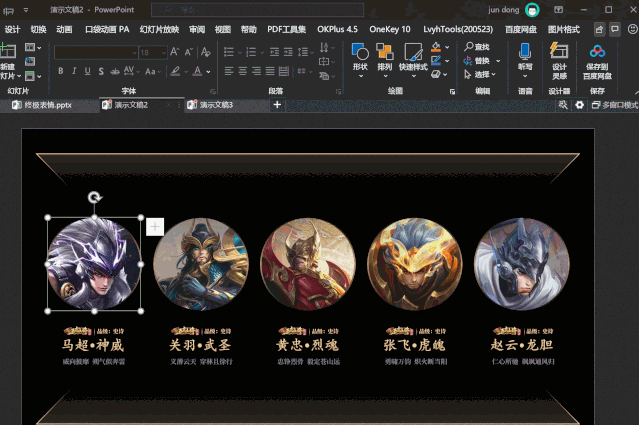
Task: Open Quick Styles (快速样式)
Action: (413, 60)
